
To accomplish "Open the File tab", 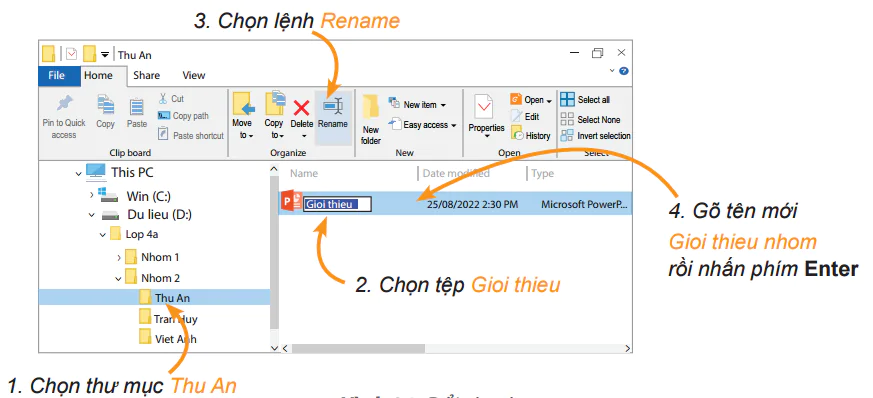I will [57, 76].
